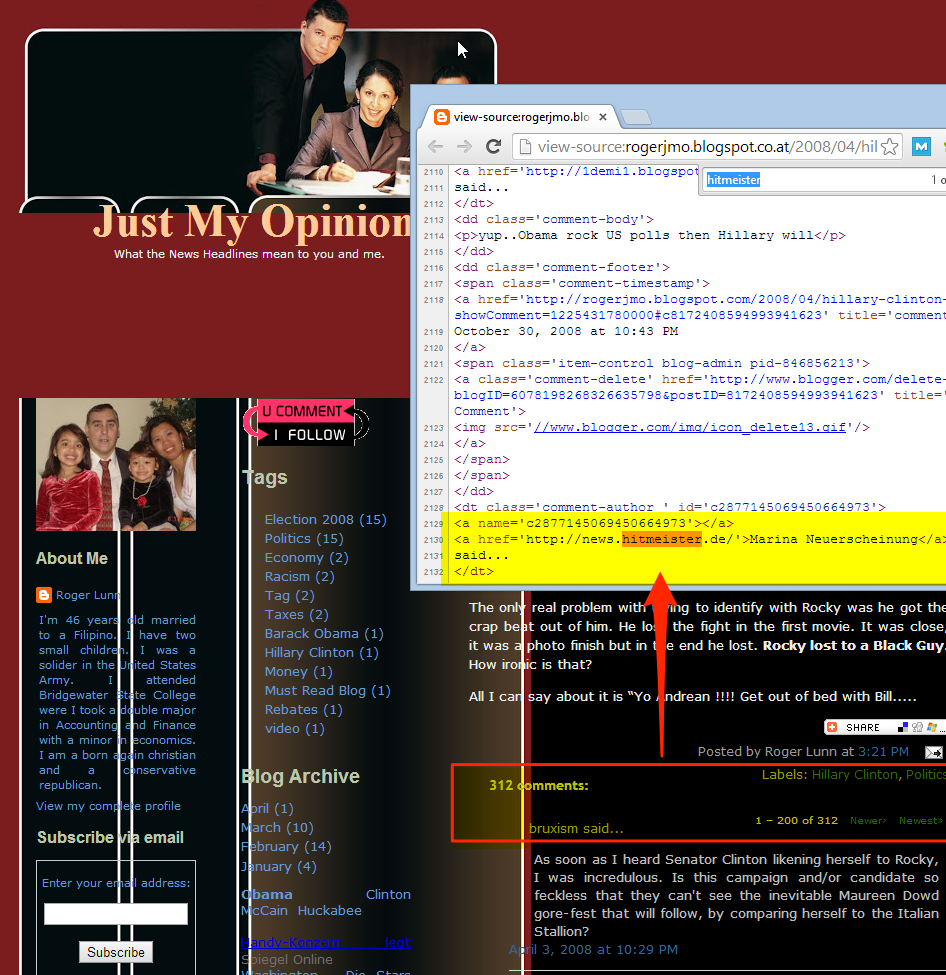Open the March archive link
The image size is (946, 975).
tap(277, 828)
